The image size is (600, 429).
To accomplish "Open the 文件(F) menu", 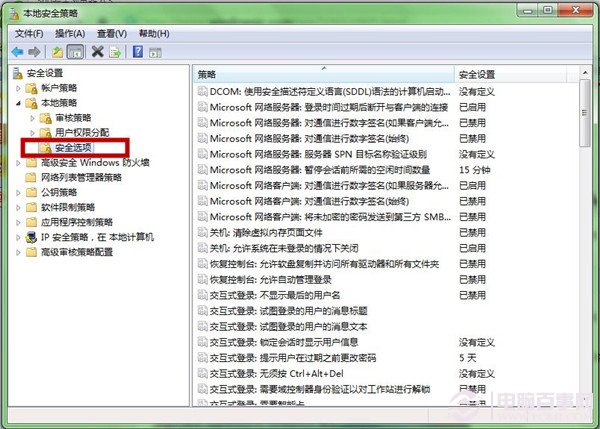I will click(x=29, y=34).
